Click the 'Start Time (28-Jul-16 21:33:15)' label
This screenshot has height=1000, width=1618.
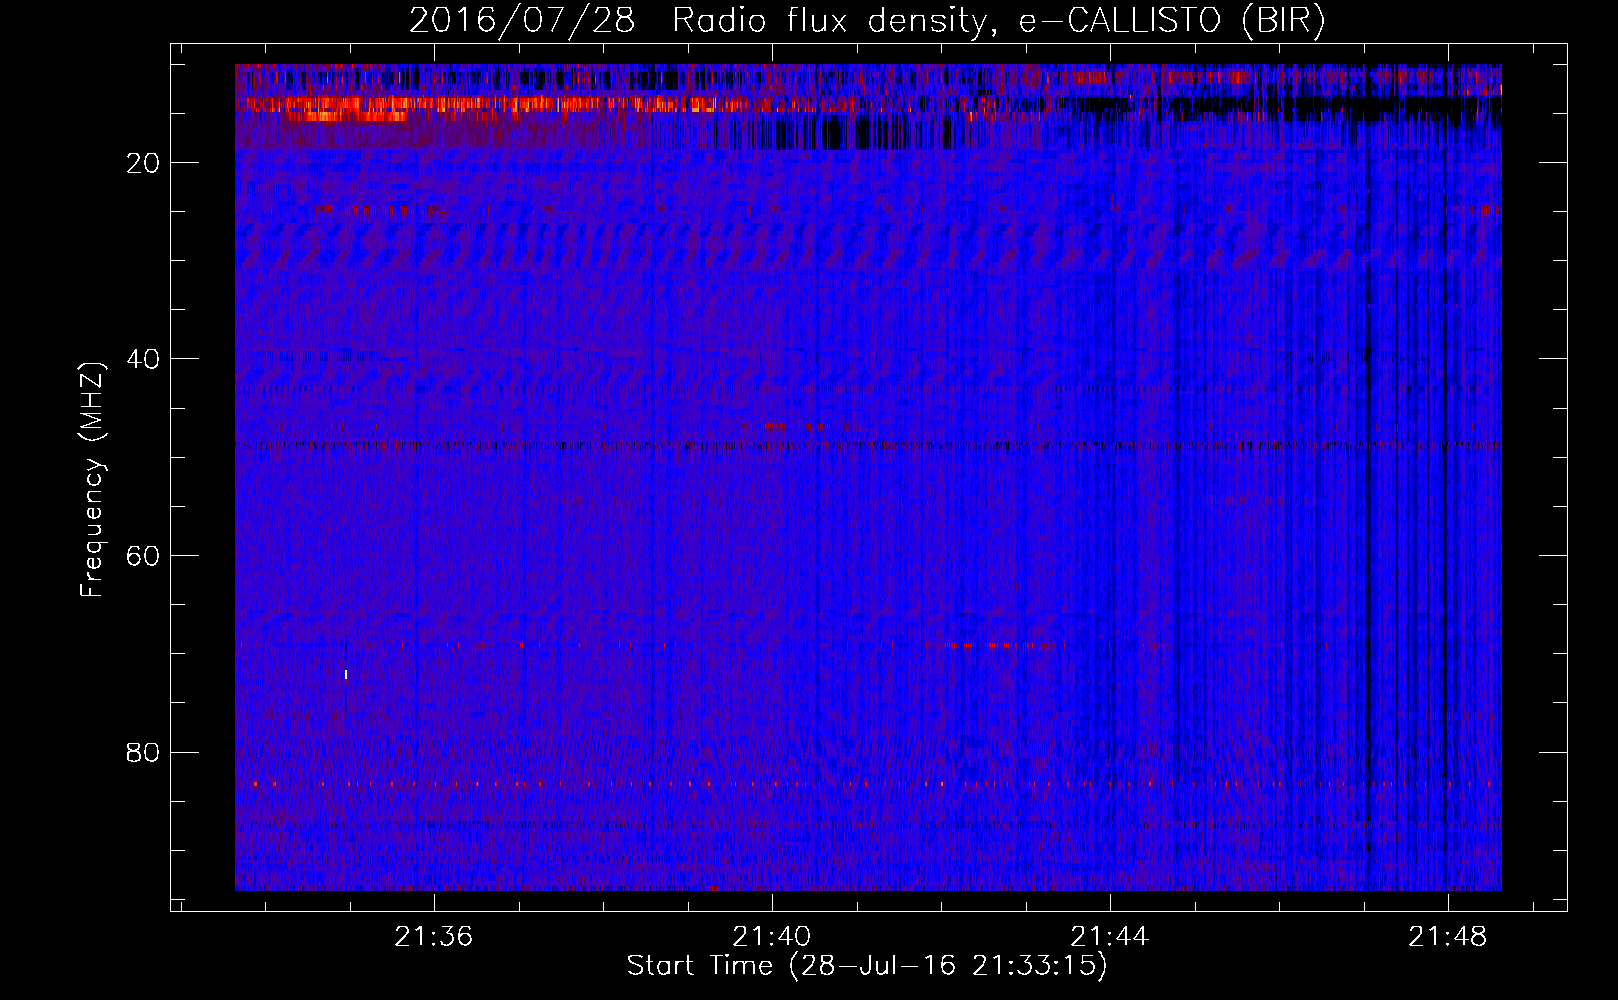pos(867,966)
